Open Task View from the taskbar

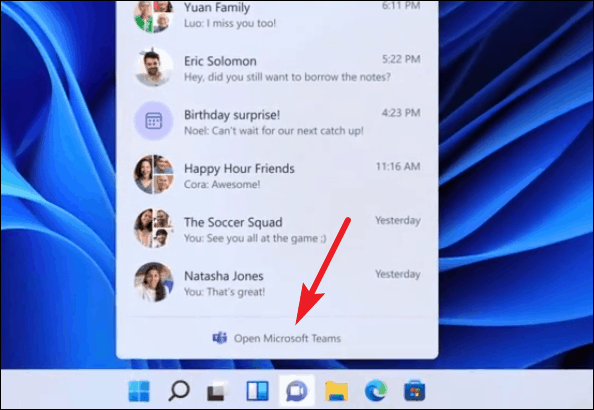217,391
